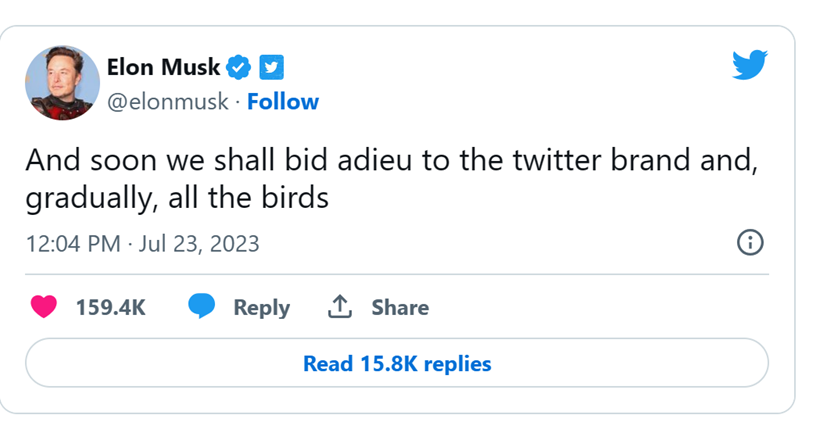Open Elon Musk's profile picture

click(x=62, y=83)
